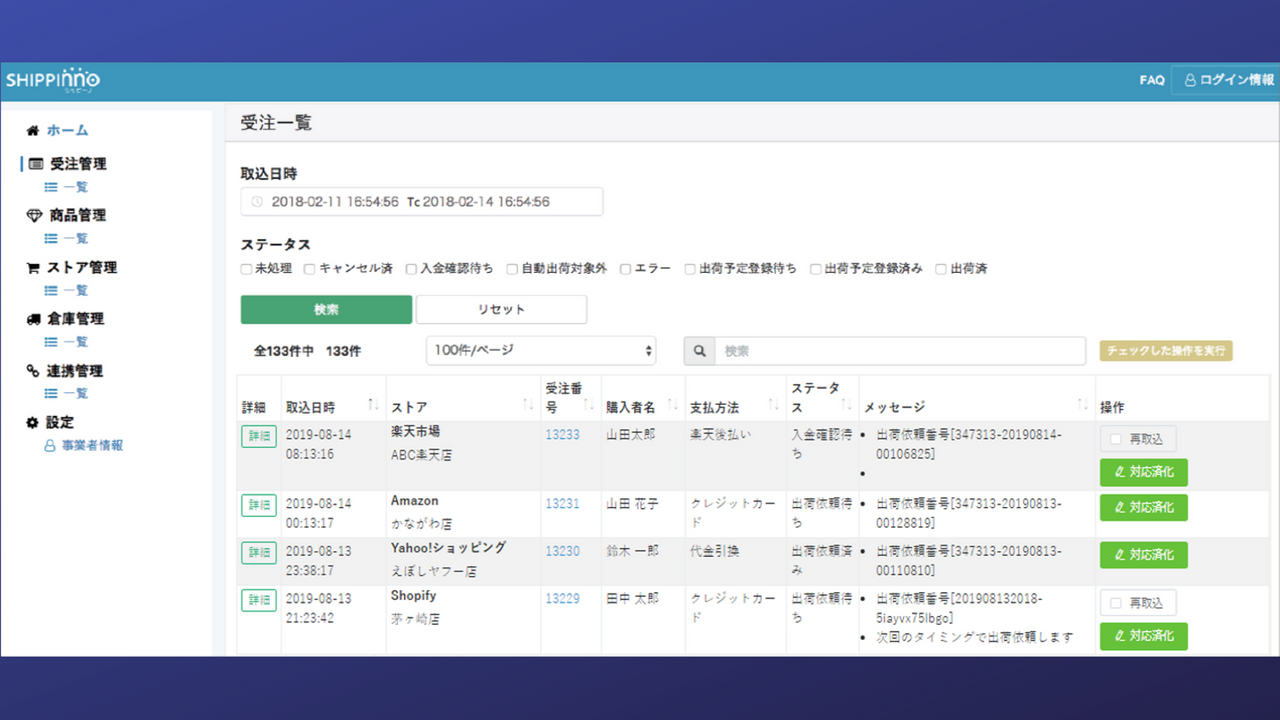The height and width of the screenshot is (720, 1280).
Task: Sort by 取込日時 column arrows
Action: pos(373,405)
